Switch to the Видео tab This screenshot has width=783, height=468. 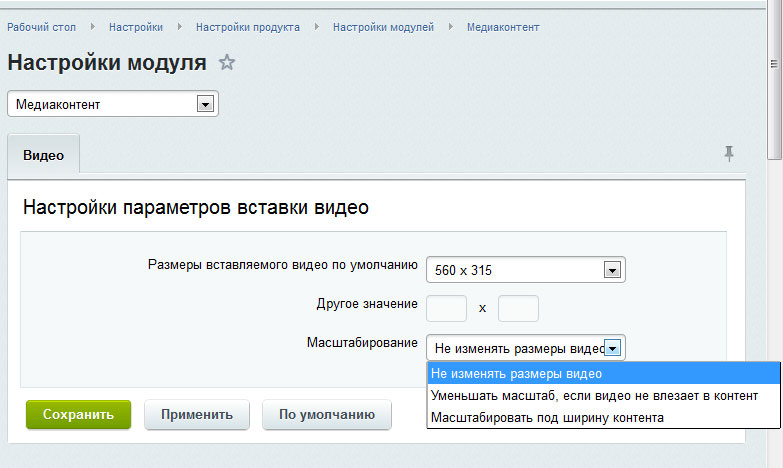coord(43,155)
